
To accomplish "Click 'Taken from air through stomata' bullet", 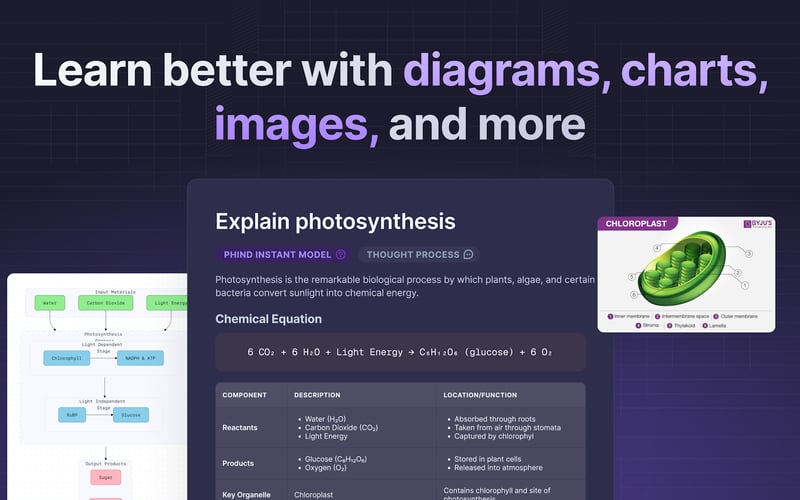I will pos(508,428).
